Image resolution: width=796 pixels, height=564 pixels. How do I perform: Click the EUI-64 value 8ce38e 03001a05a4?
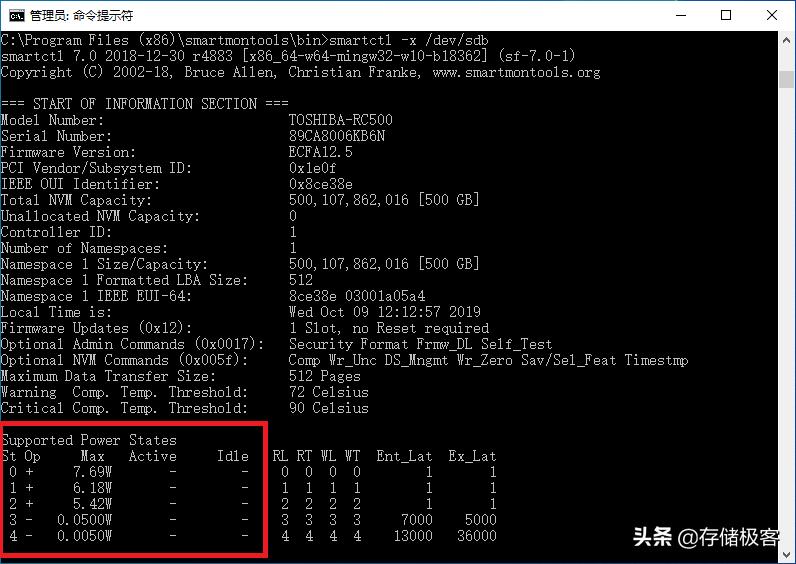pos(357,295)
